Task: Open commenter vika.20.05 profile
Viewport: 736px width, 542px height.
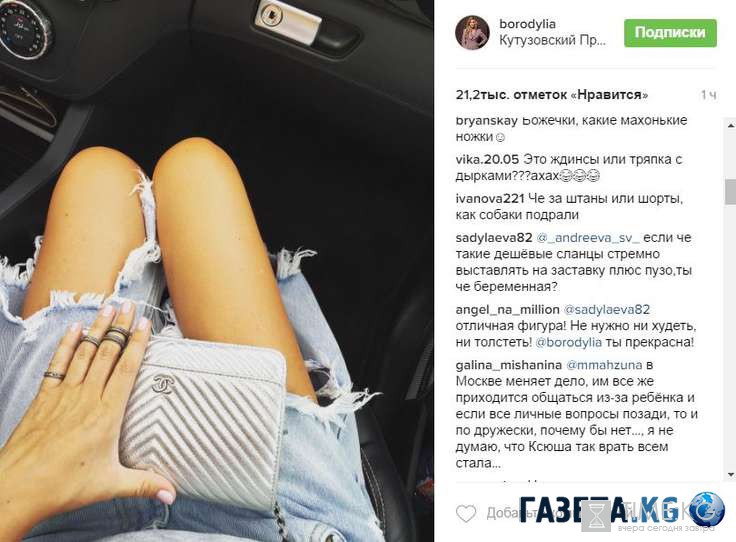Action: tap(487, 160)
